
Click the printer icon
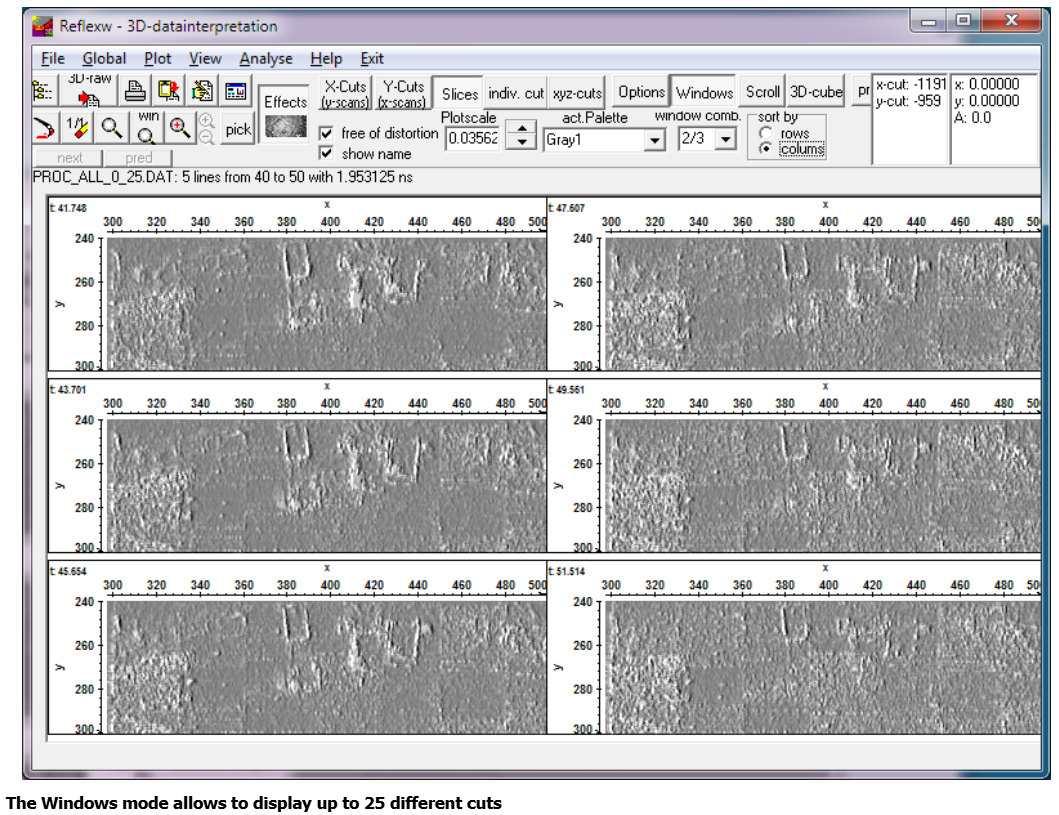(135, 92)
